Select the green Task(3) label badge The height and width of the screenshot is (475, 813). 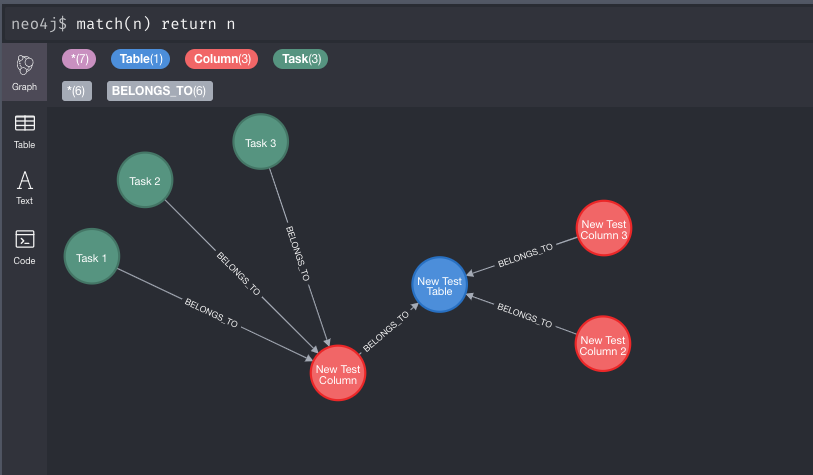(x=300, y=59)
